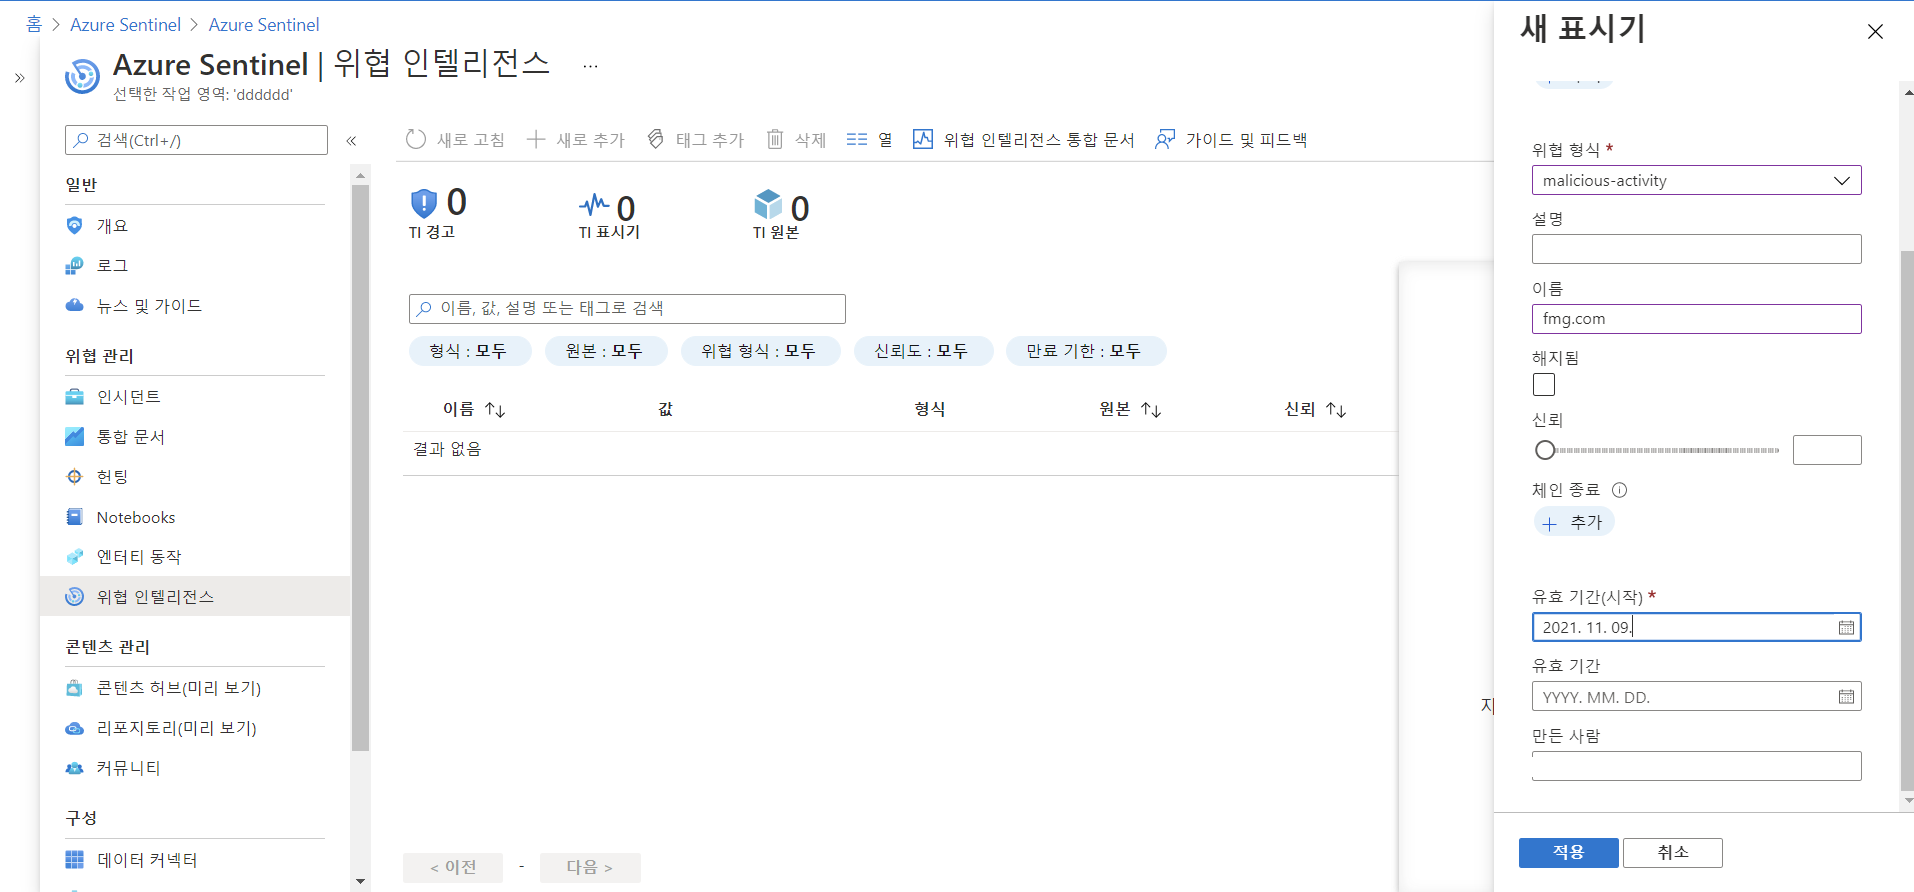Open the 유효 기간(시작) calendar picker

(x=1846, y=627)
